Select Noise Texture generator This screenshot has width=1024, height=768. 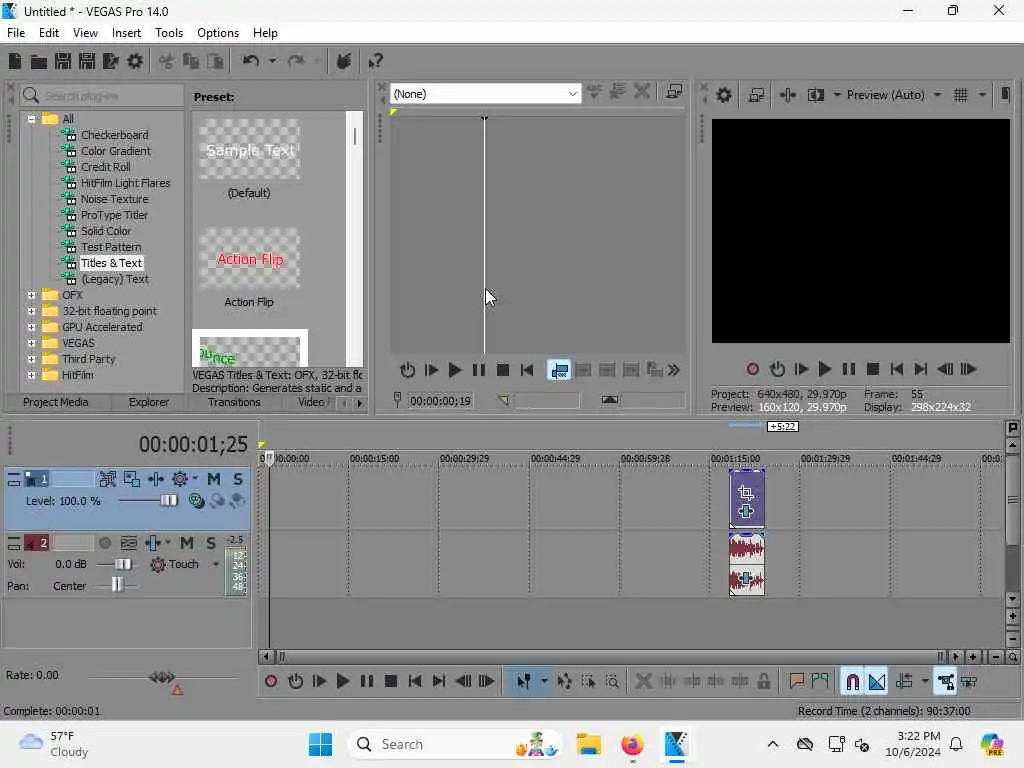(x=114, y=199)
